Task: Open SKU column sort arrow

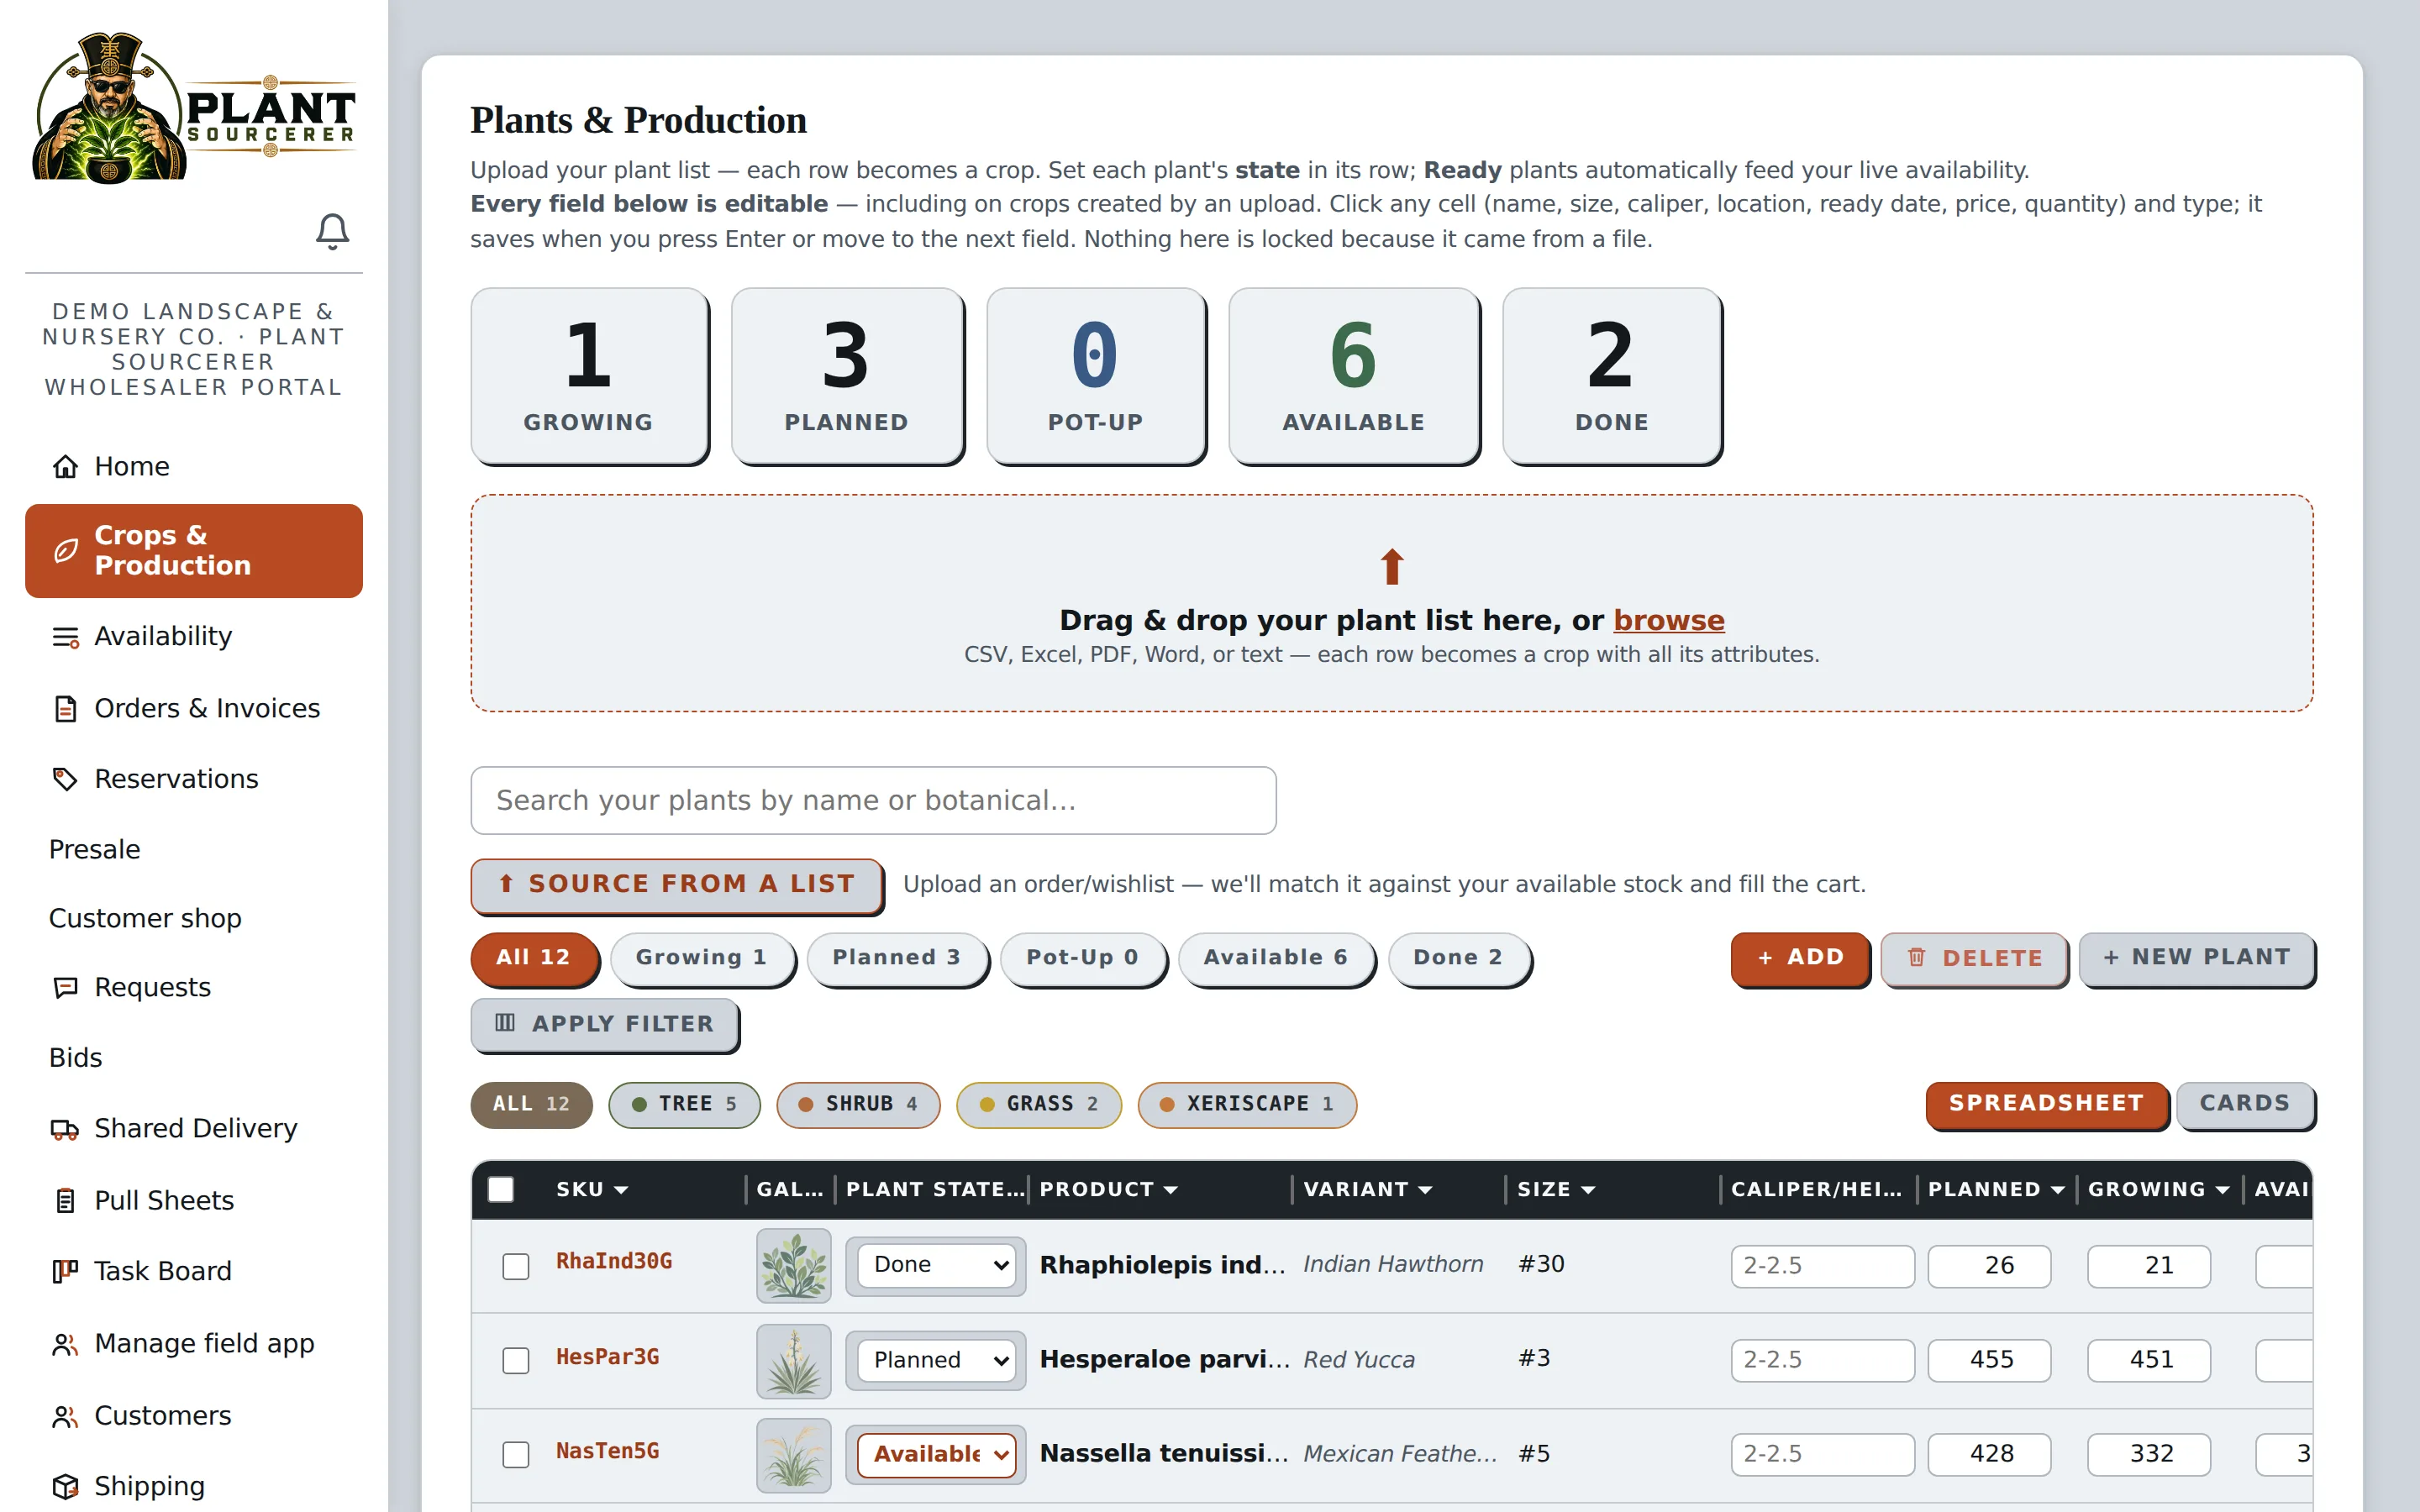Action: pyautogui.click(x=621, y=1190)
